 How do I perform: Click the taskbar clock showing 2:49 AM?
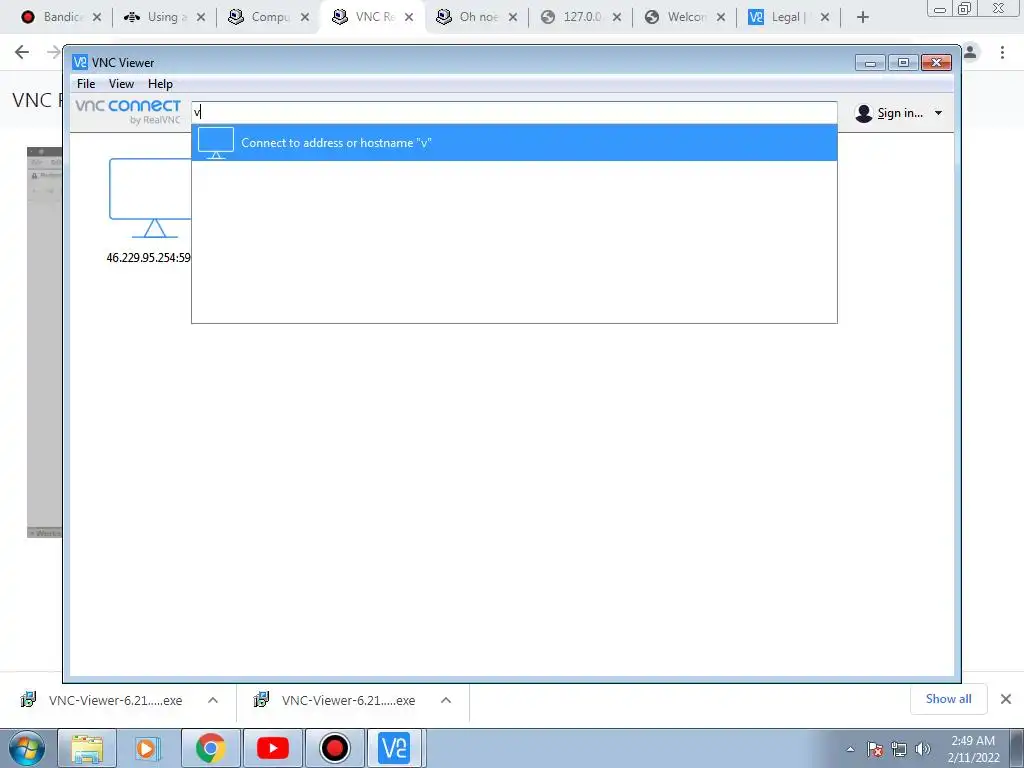click(974, 749)
